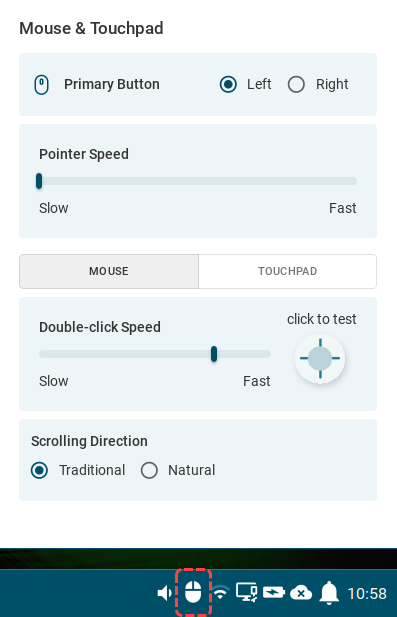Click the double-click test target button
This screenshot has height=617, width=397.
tap(320, 358)
